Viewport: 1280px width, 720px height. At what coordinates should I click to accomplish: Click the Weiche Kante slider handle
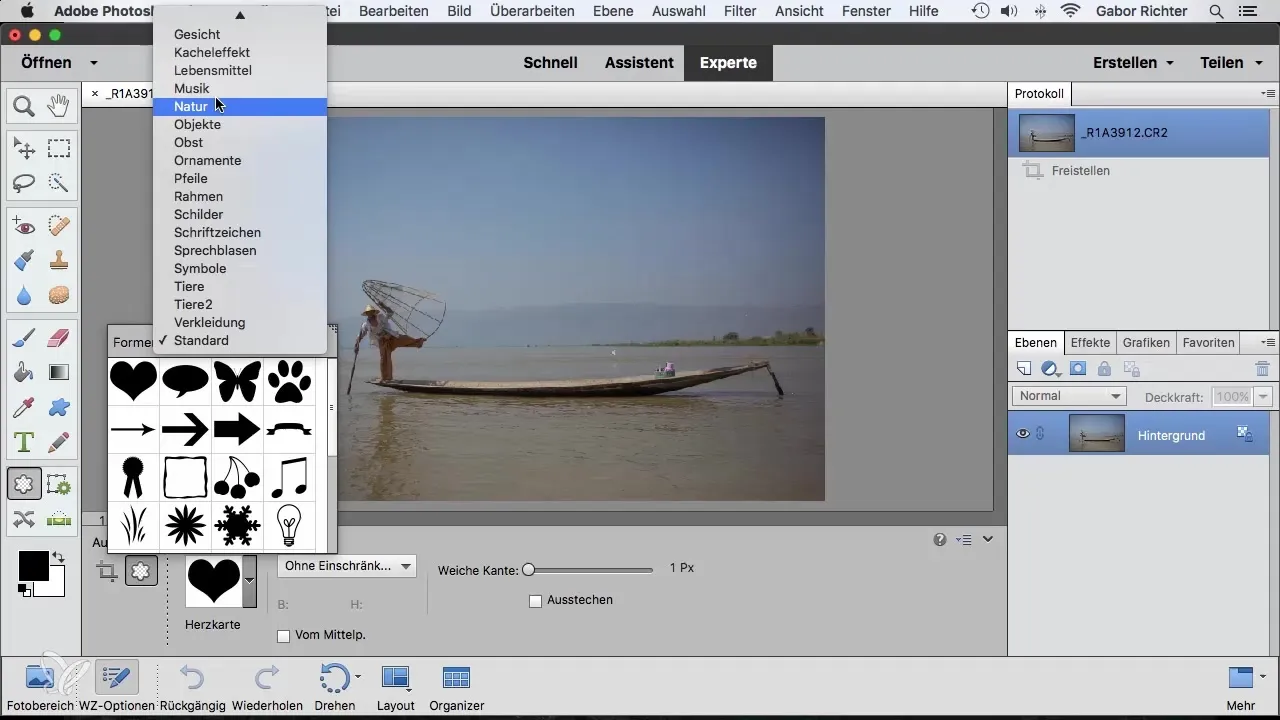(x=528, y=569)
